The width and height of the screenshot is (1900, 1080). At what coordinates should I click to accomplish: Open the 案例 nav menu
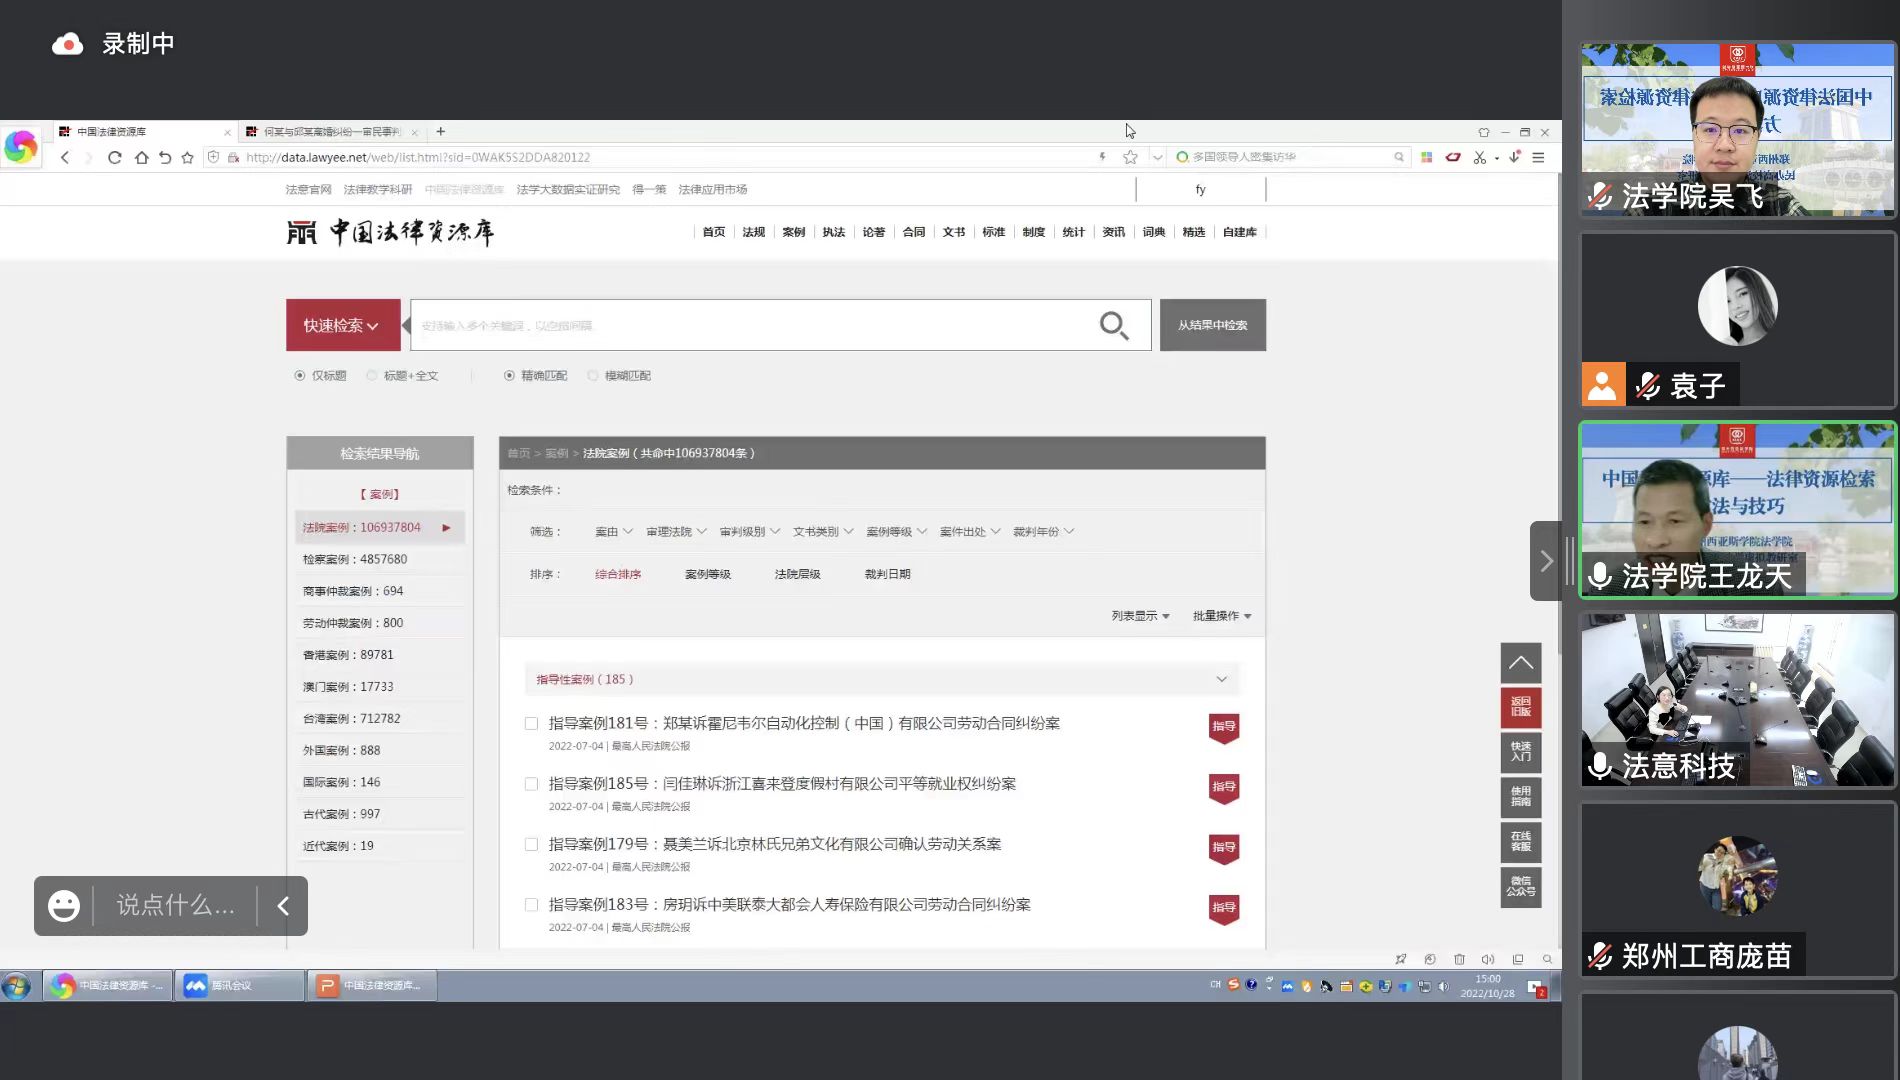[x=793, y=232]
